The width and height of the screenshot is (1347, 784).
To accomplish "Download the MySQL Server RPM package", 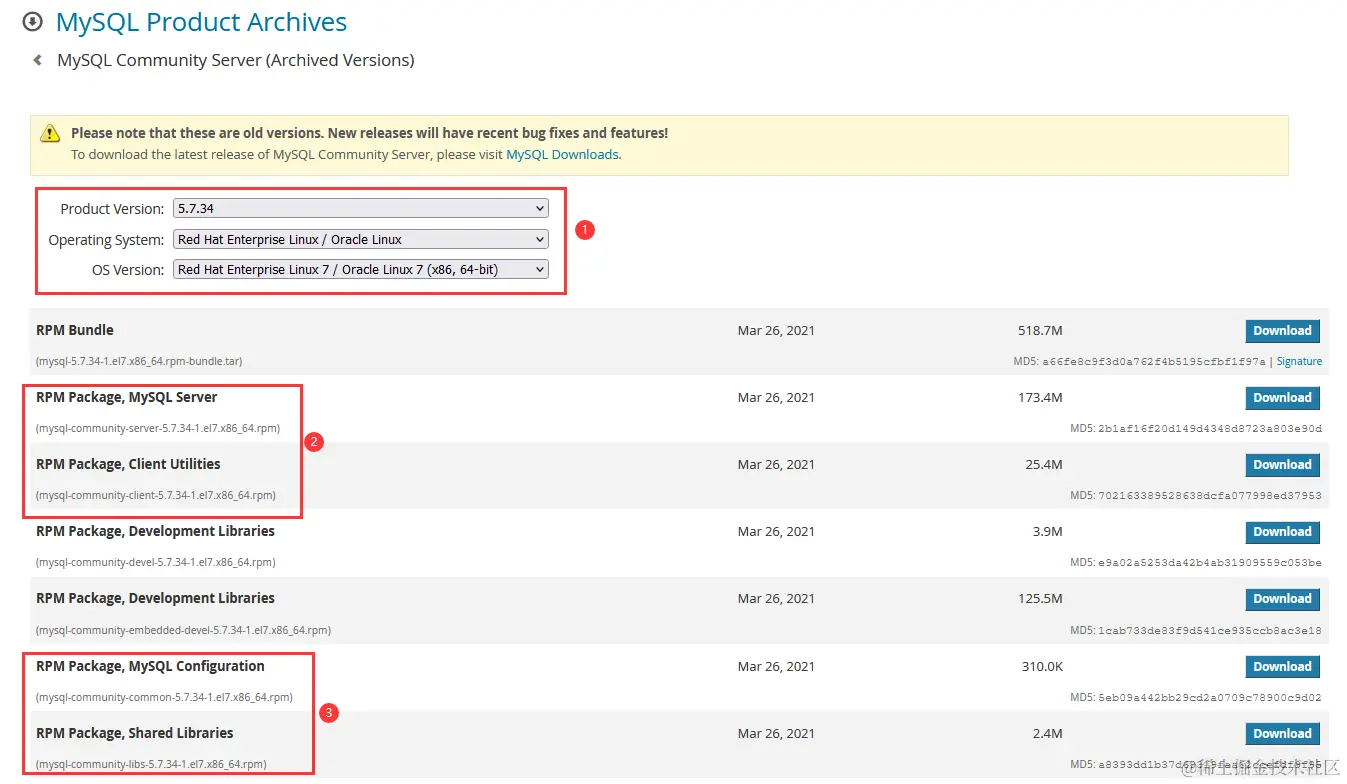I will 1282,398.
